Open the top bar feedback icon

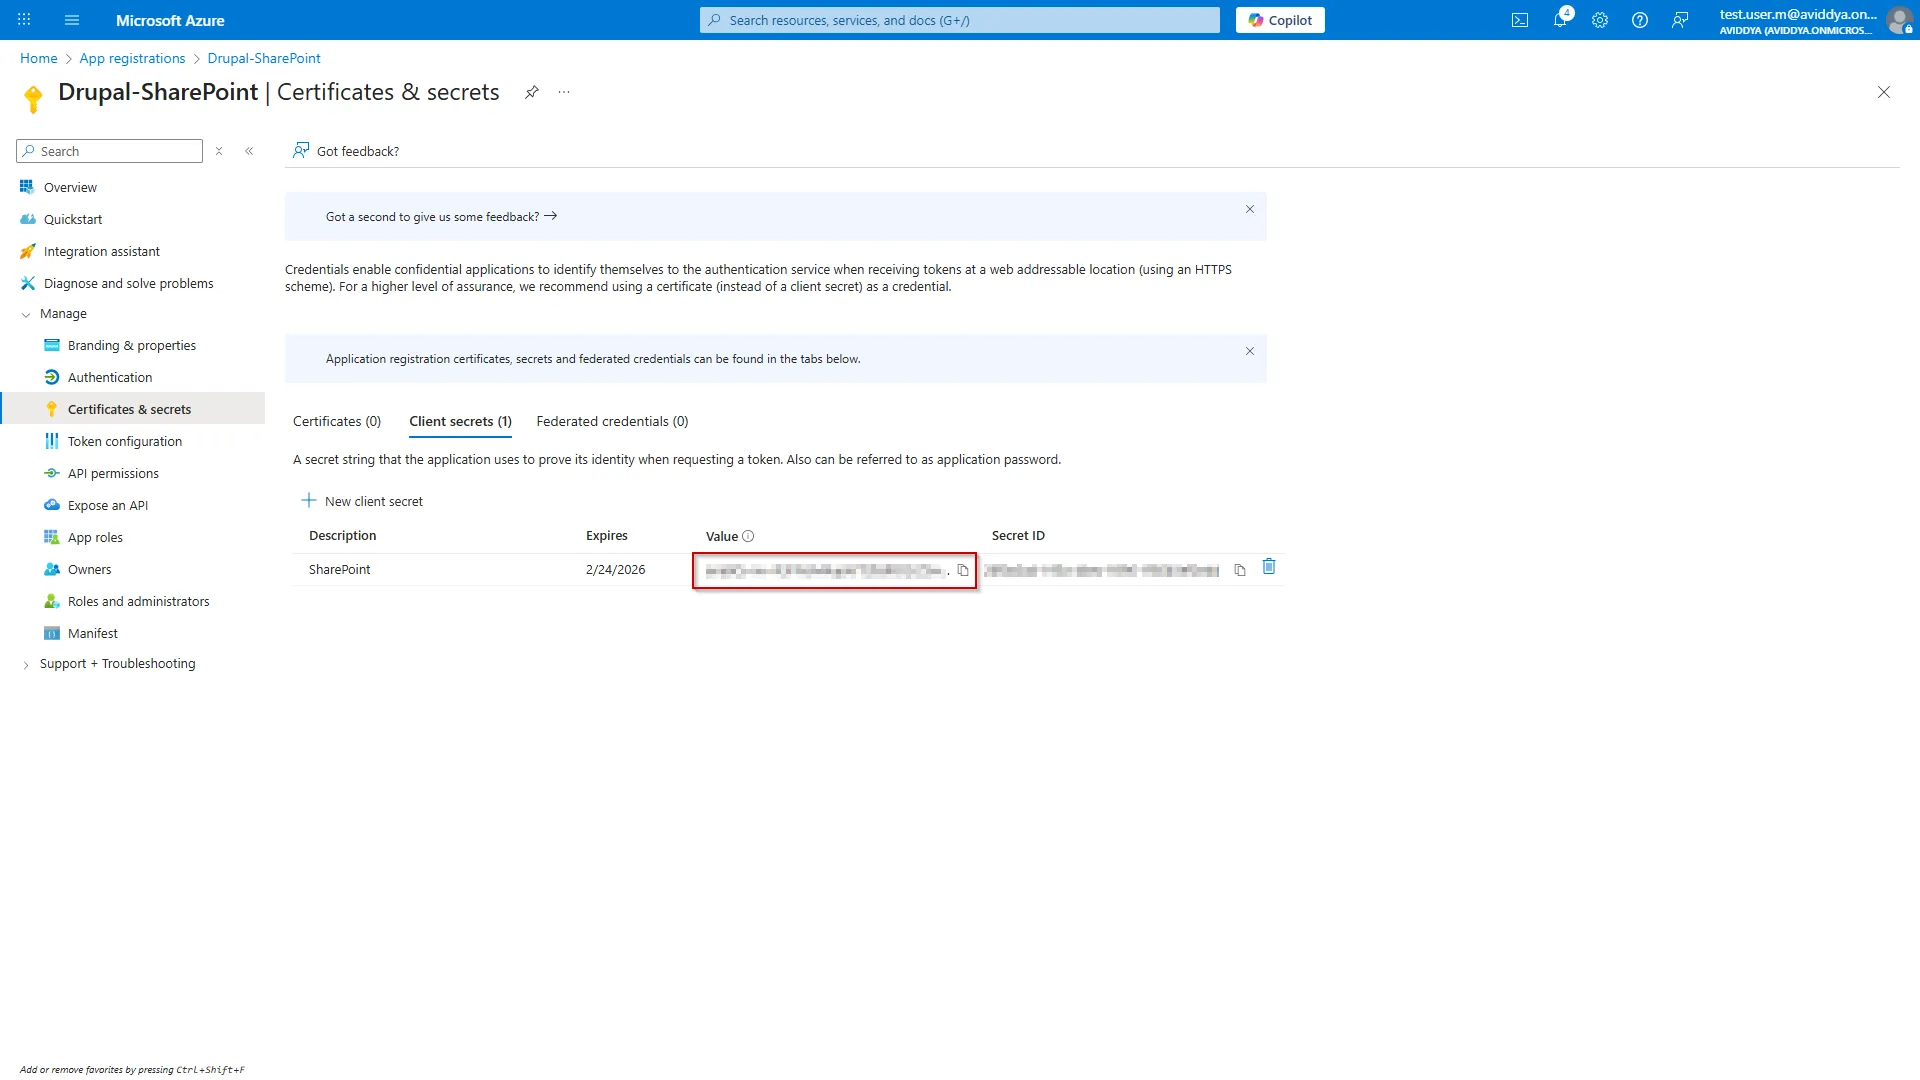pos(1680,20)
